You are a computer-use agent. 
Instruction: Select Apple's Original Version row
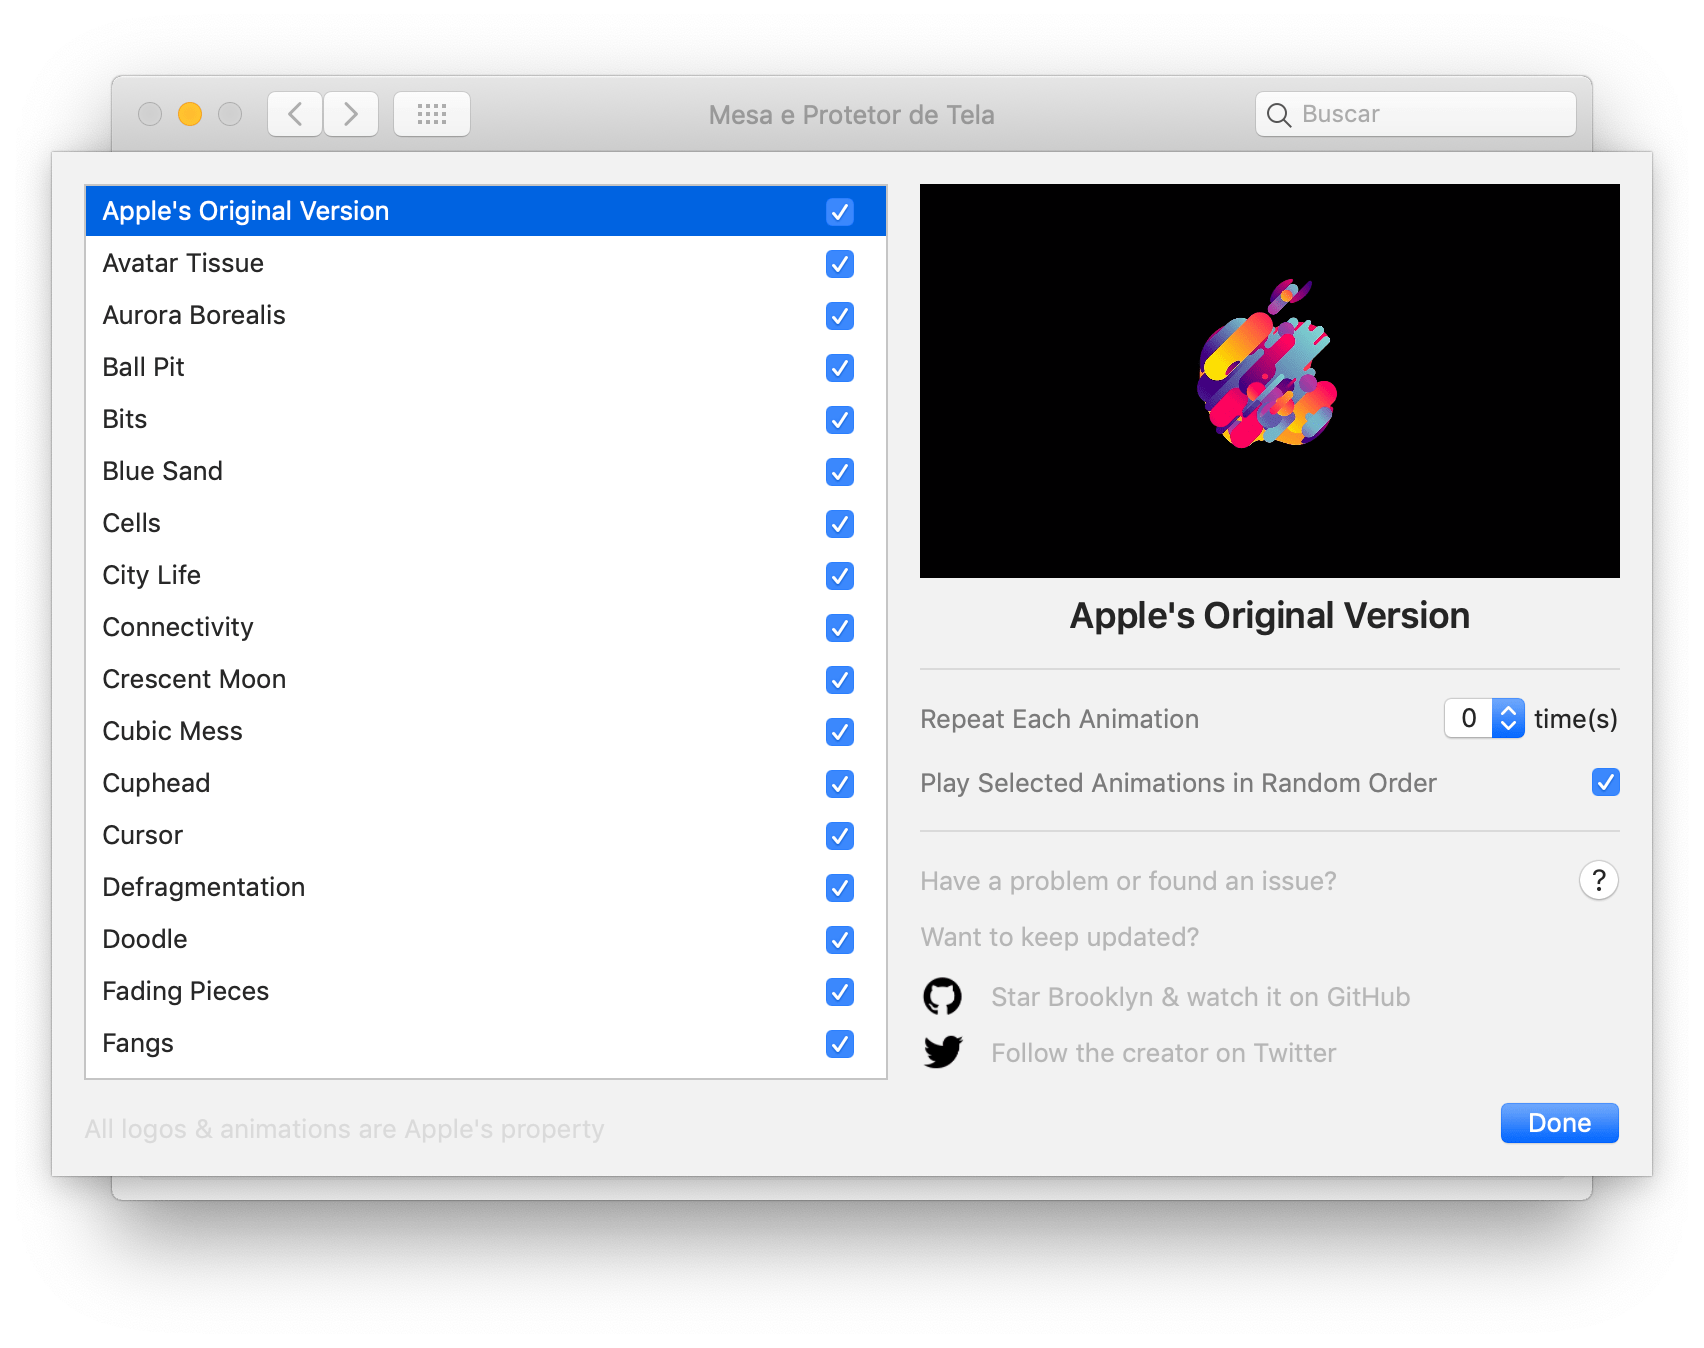pos(486,211)
